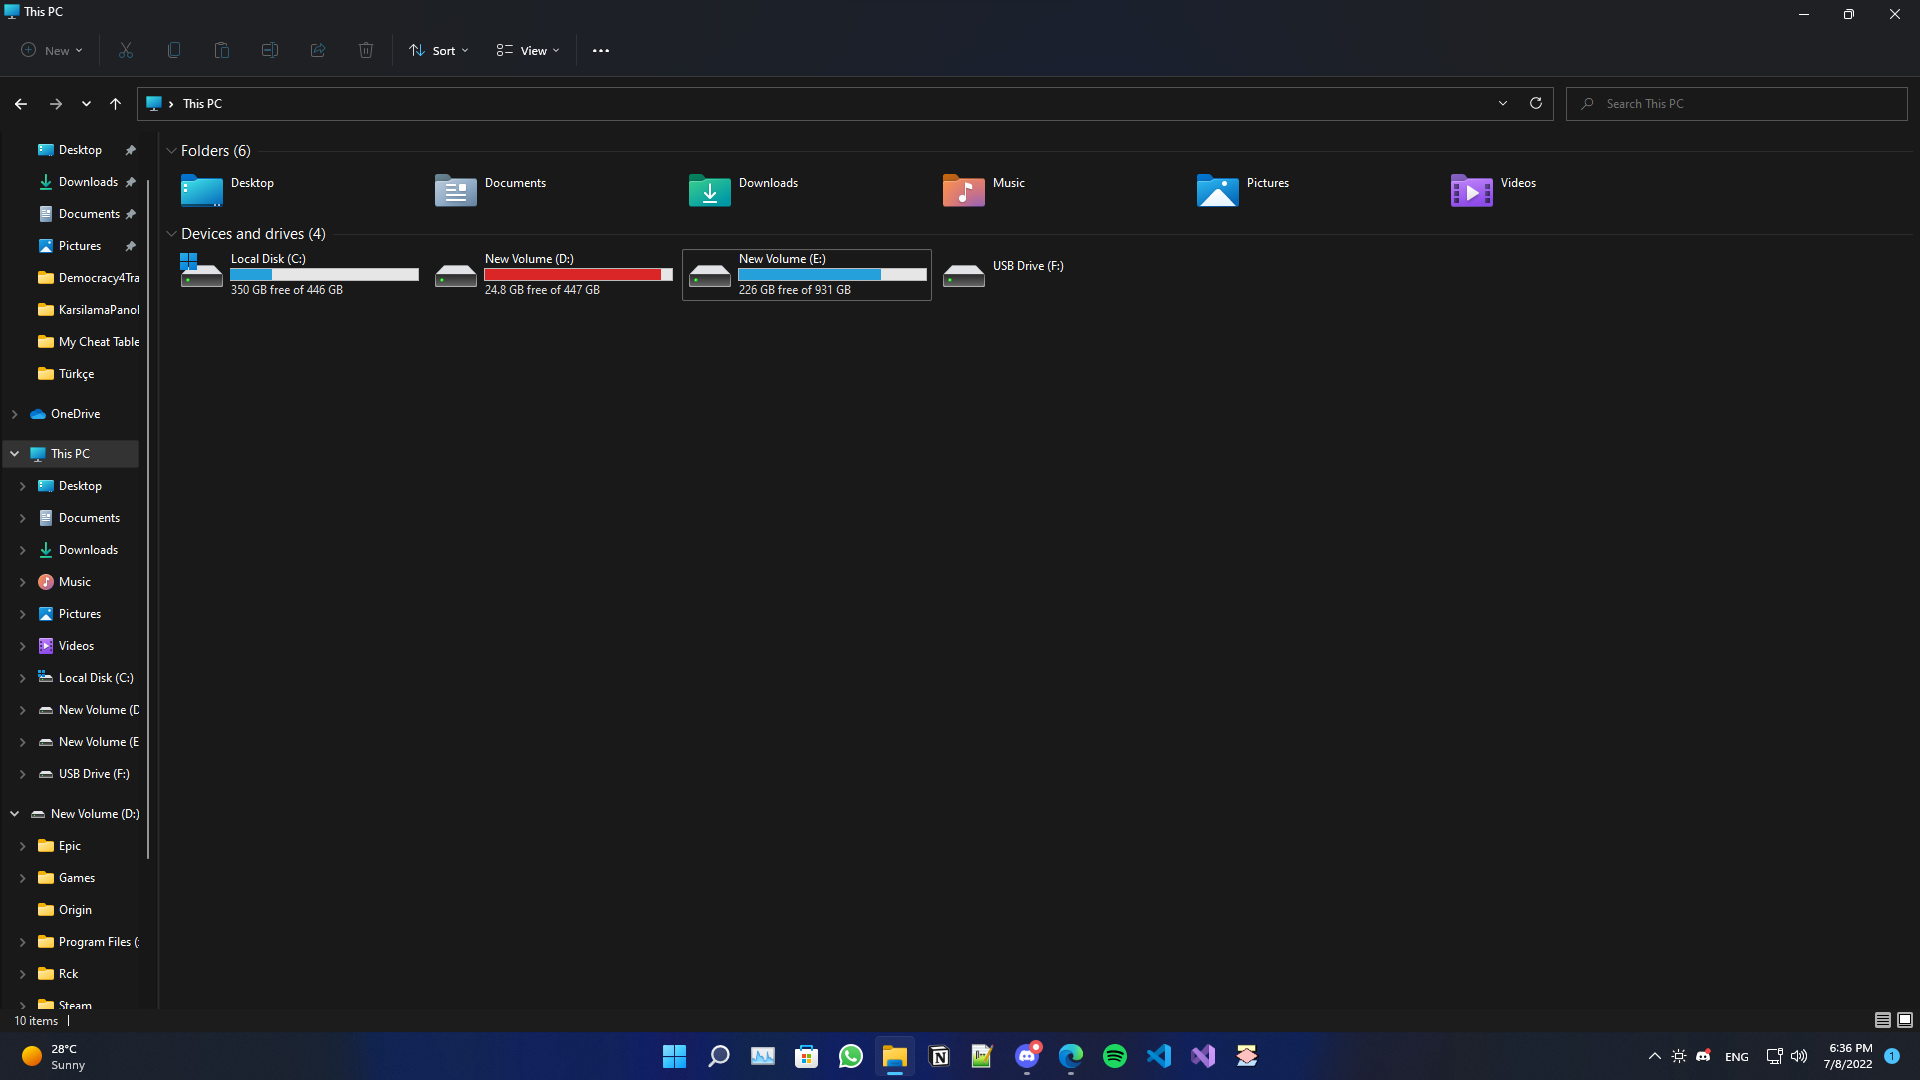The height and width of the screenshot is (1080, 1920).
Task: Open Spotify from the taskbar
Action: [1114, 1056]
